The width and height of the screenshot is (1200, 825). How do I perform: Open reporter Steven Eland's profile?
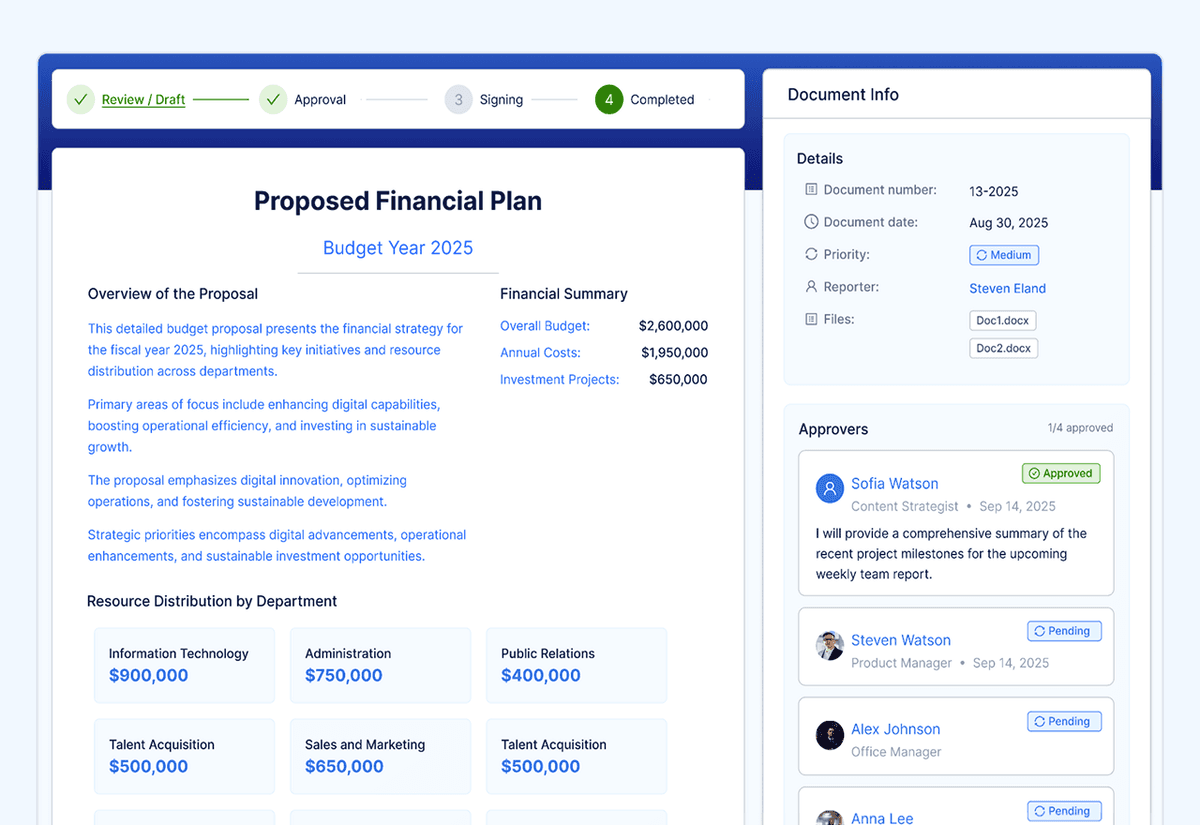click(1007, 288)
